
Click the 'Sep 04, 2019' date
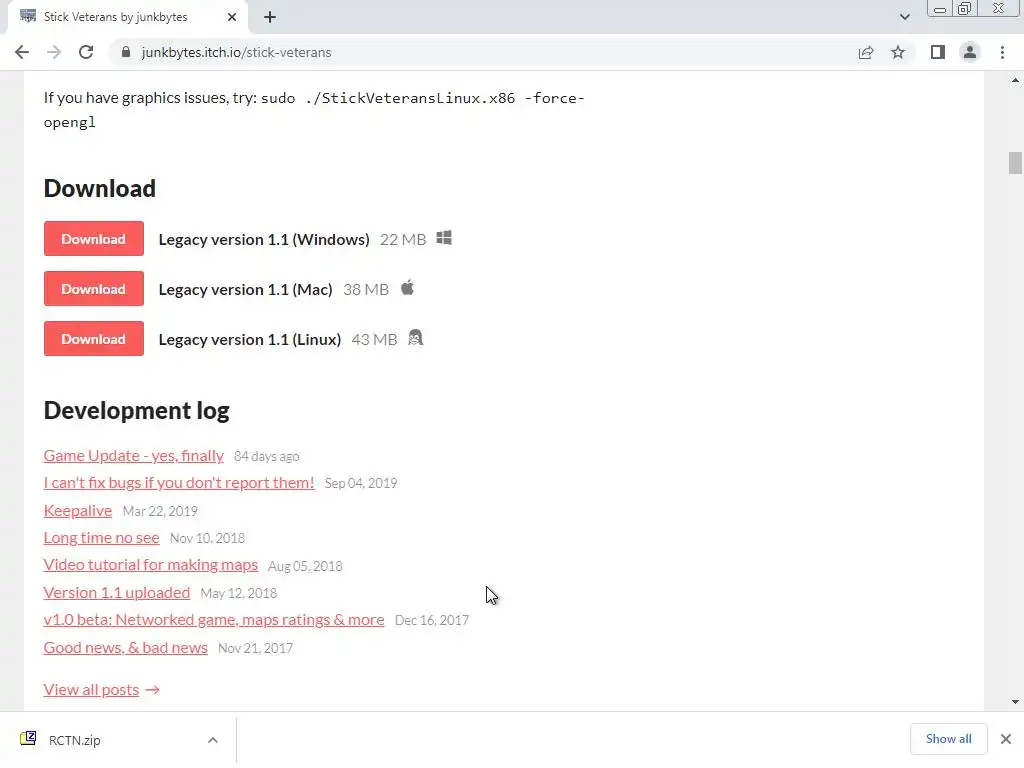coord(360,483)
